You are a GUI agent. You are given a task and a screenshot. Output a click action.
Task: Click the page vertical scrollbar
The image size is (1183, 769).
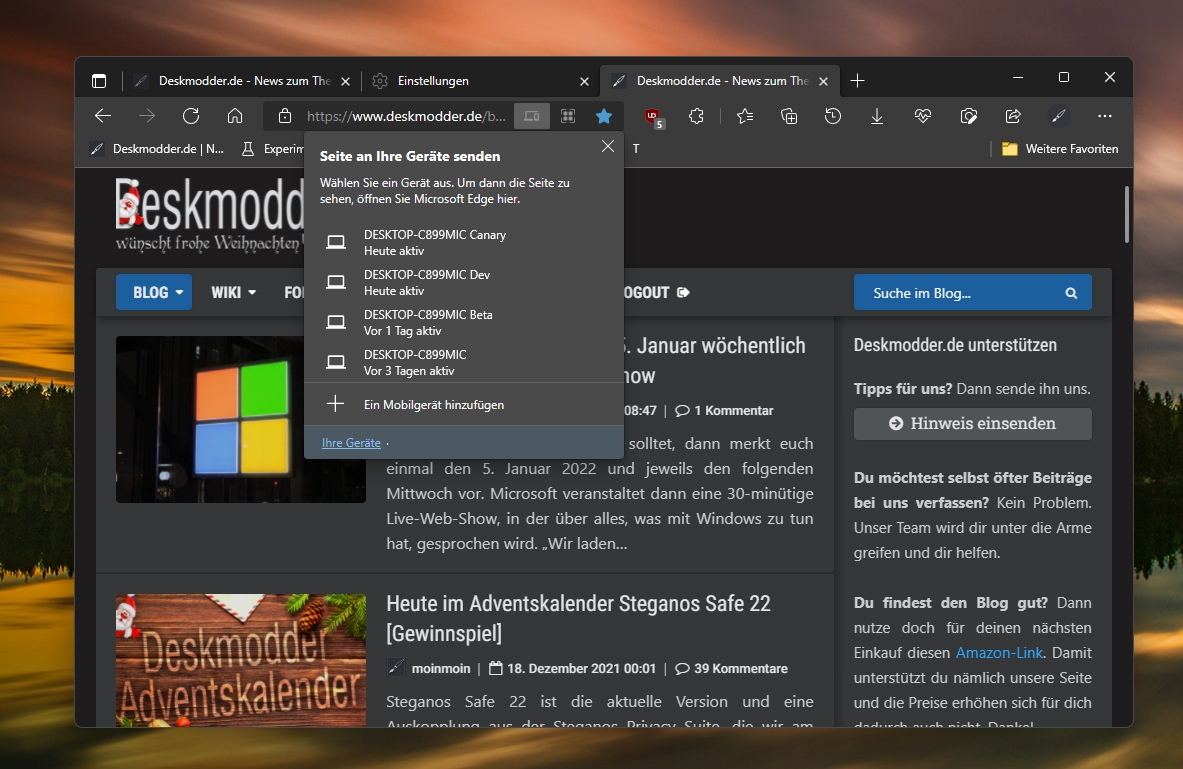(x=1126, y=214)
